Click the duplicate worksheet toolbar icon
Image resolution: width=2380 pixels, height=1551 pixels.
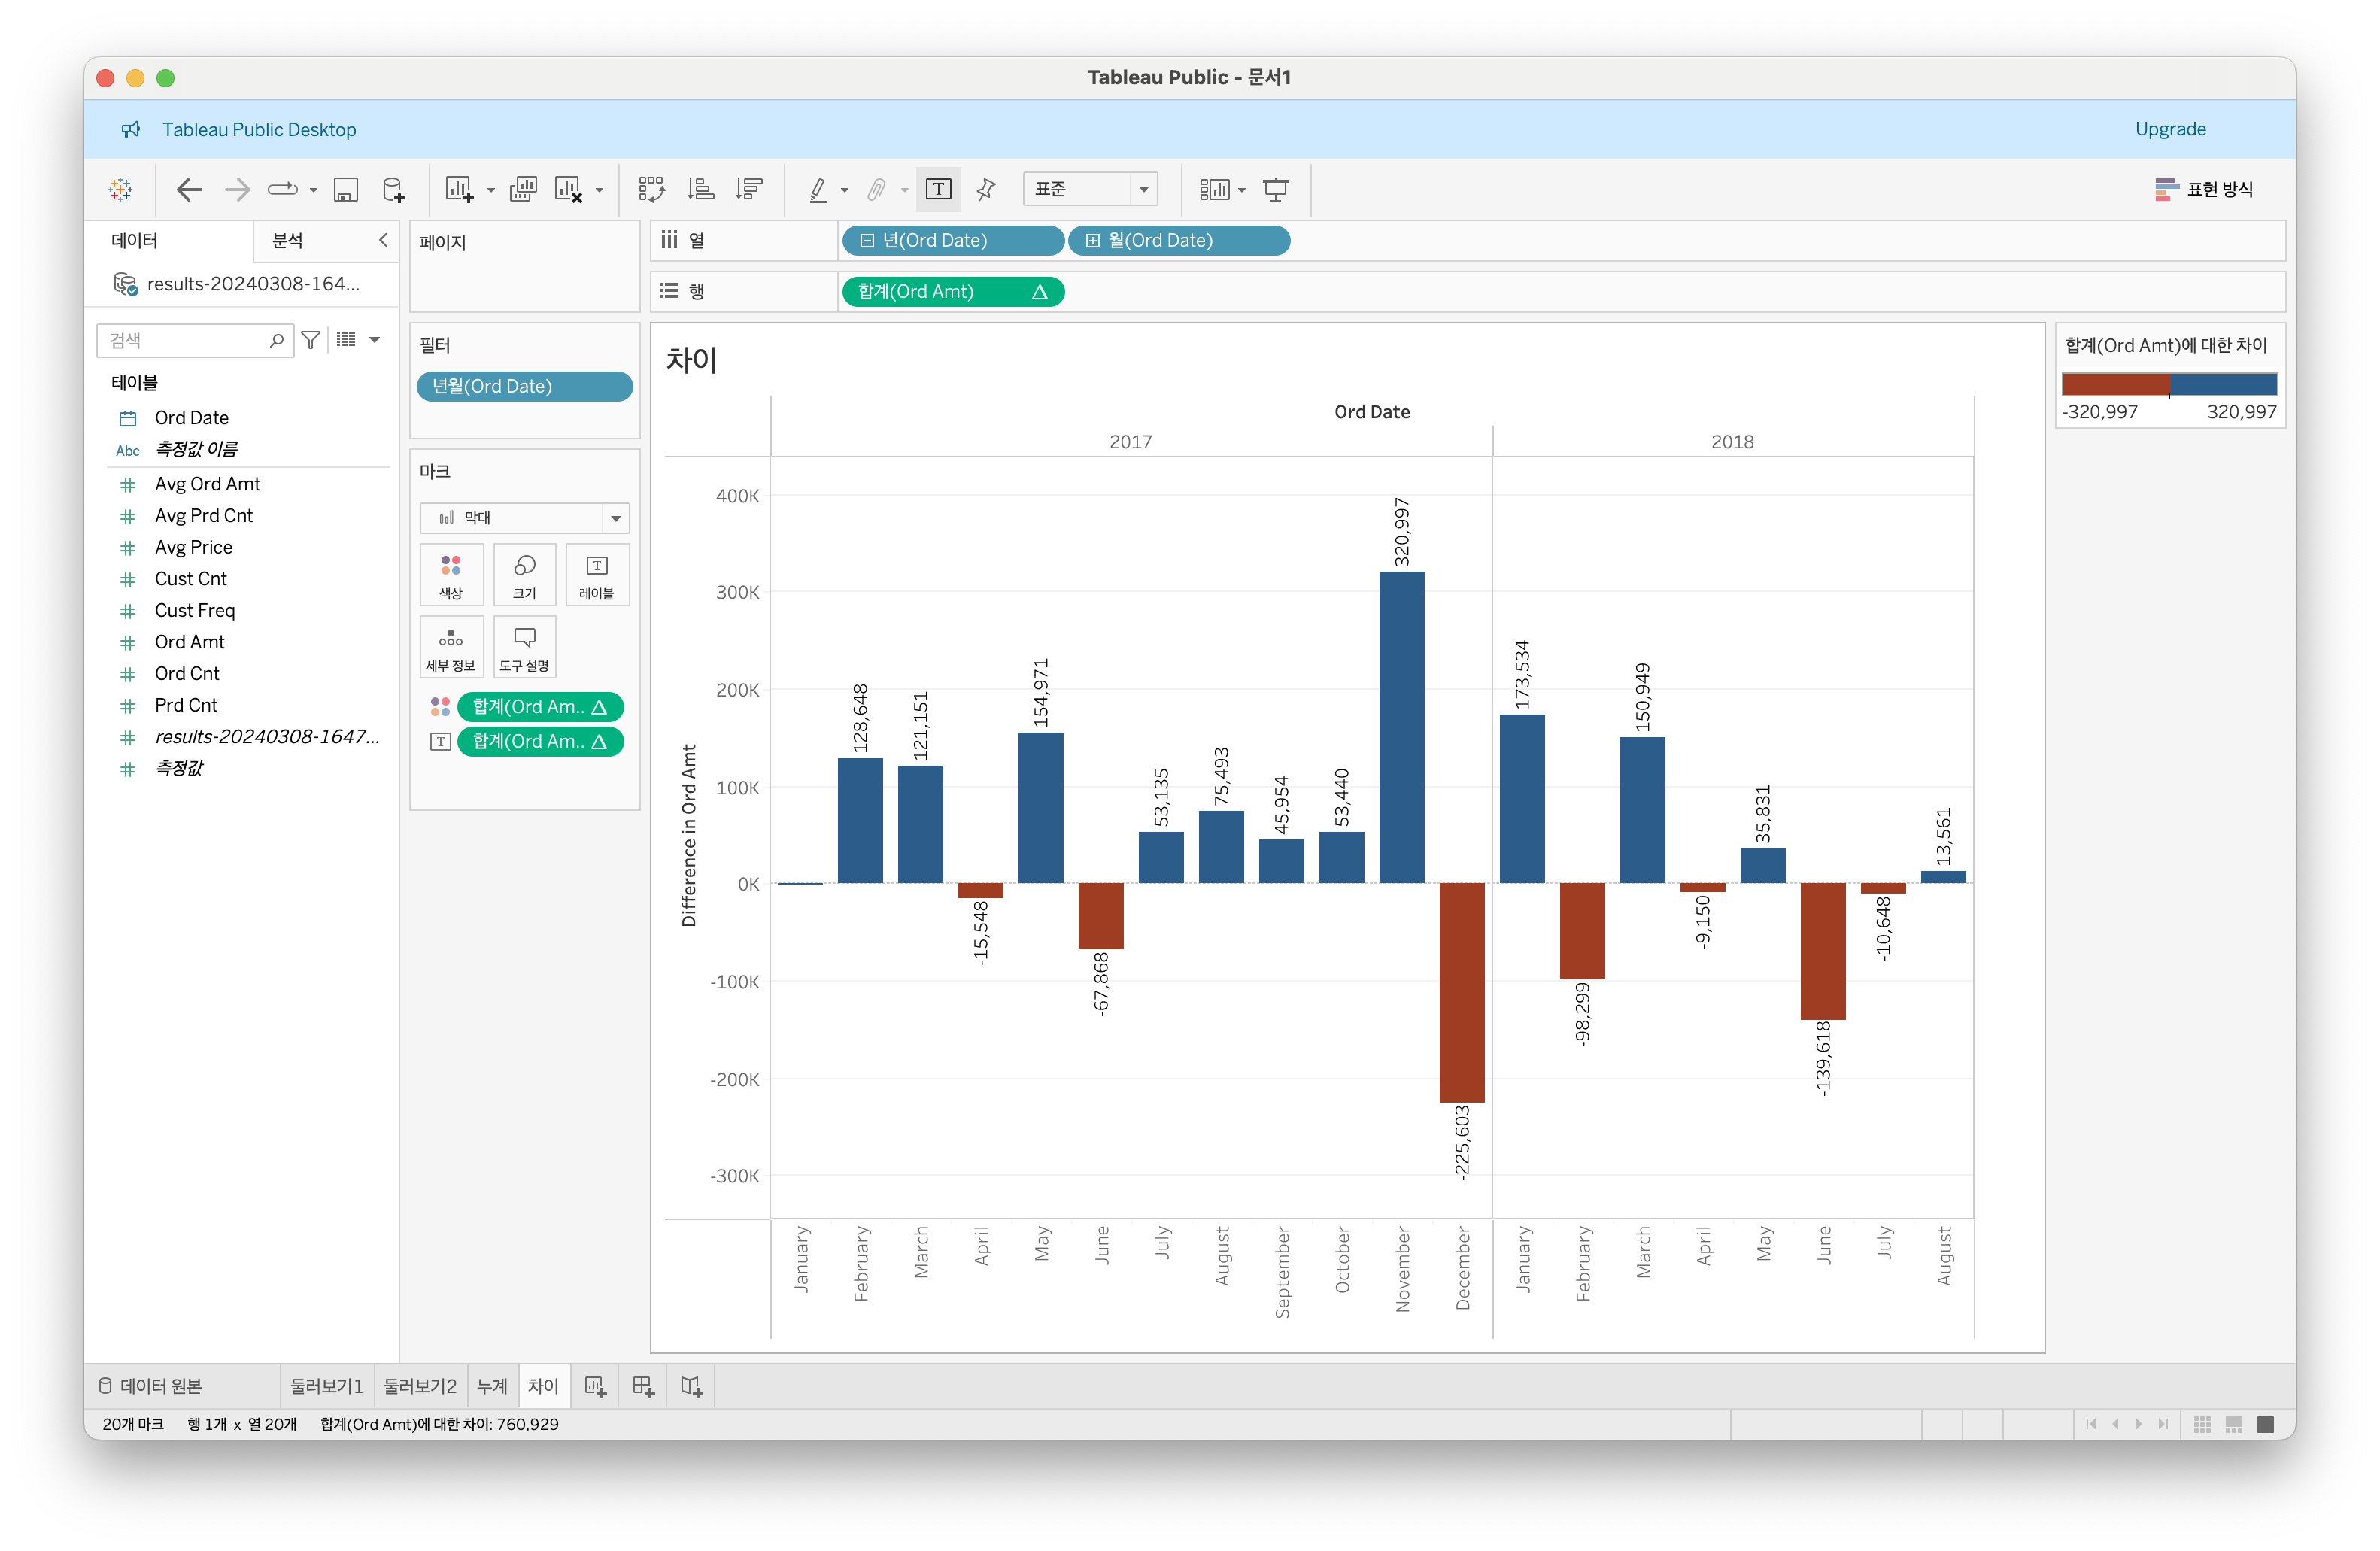click(x=523, y=189)
